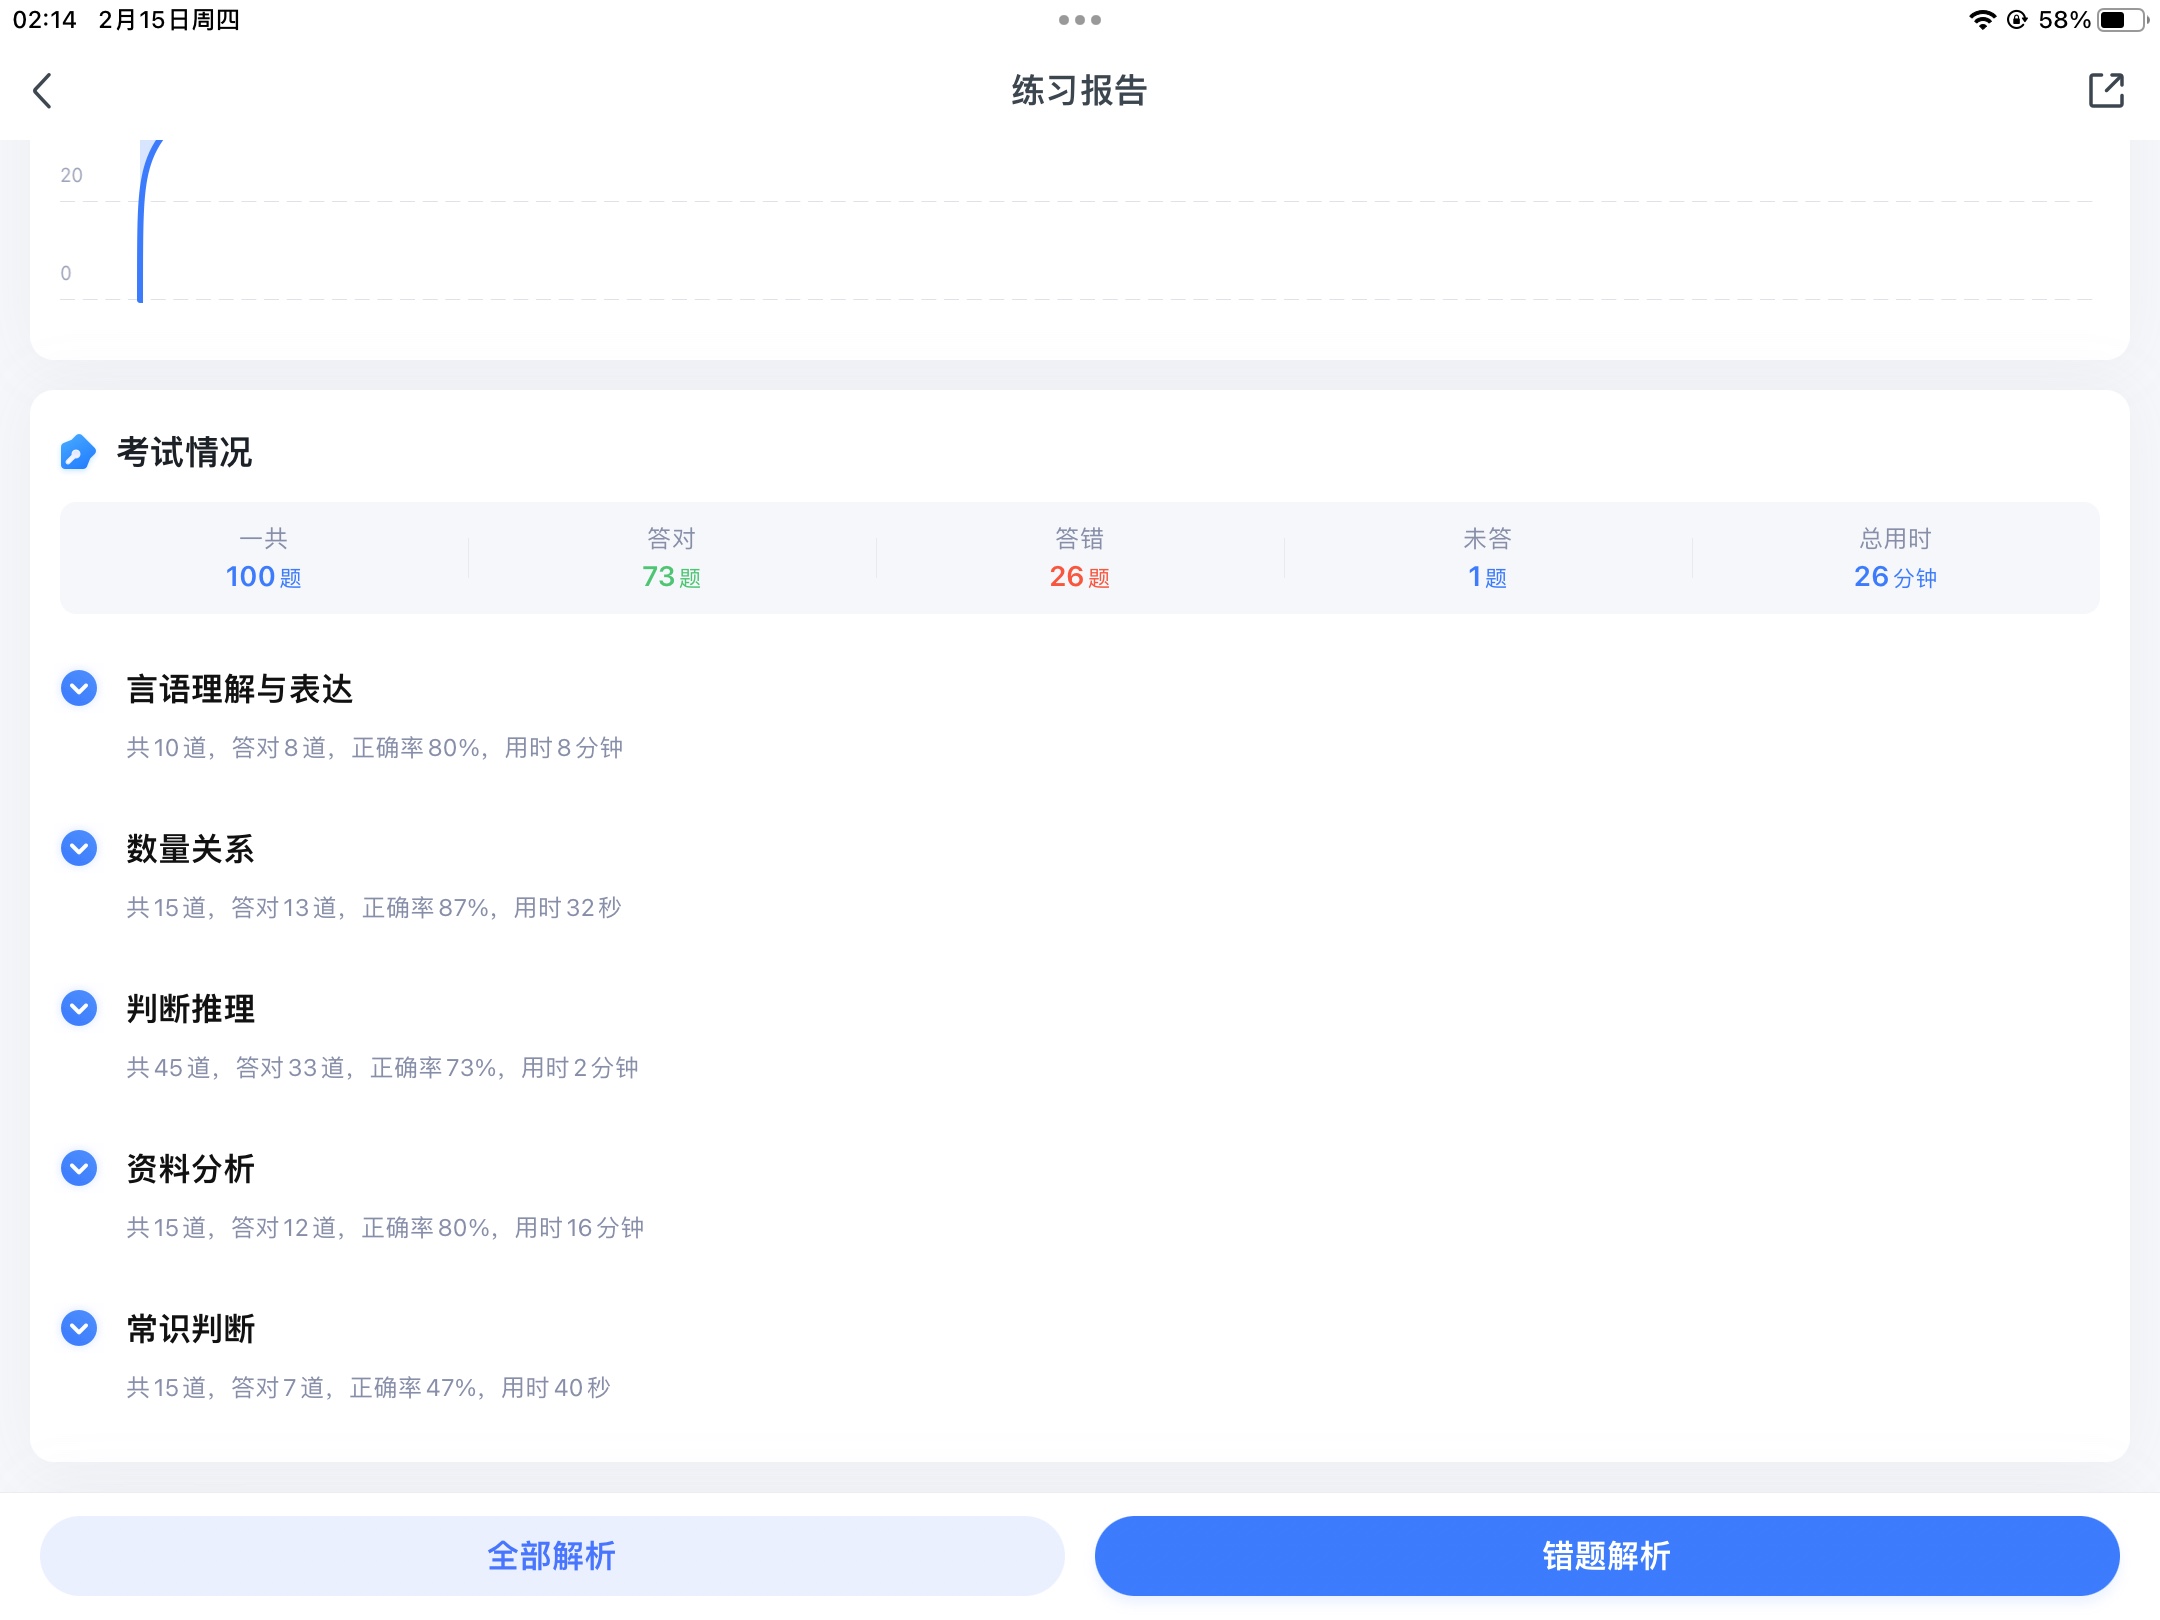
Task: Open 全部解析 button
Action: 551,1555
